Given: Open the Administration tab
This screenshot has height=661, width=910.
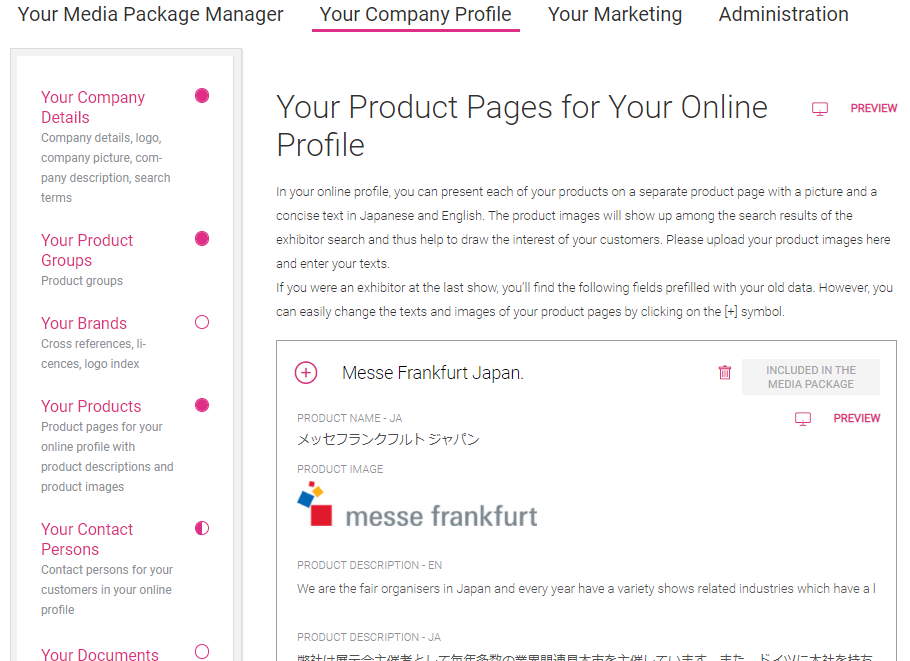Looking at the screenshot, I should coord(783,14).
